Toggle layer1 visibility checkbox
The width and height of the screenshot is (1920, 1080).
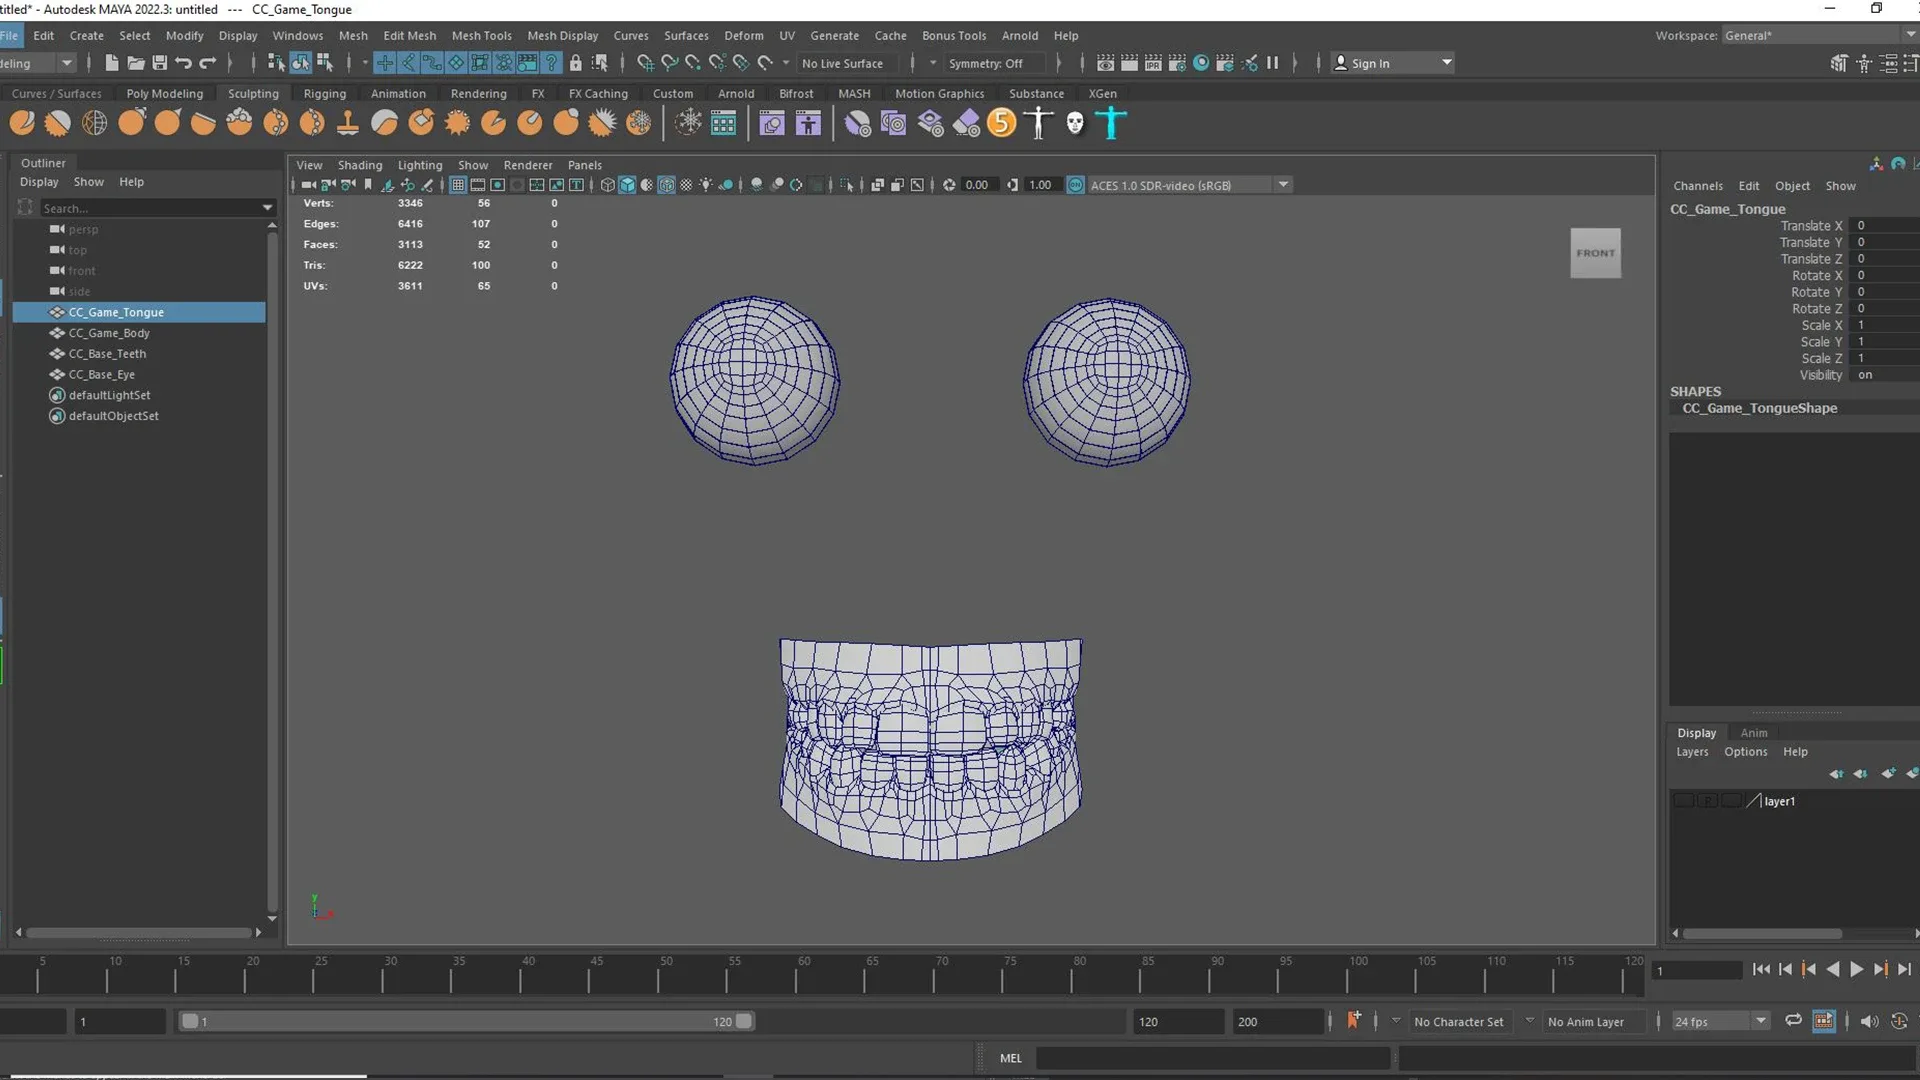[x=1684, y=800]
